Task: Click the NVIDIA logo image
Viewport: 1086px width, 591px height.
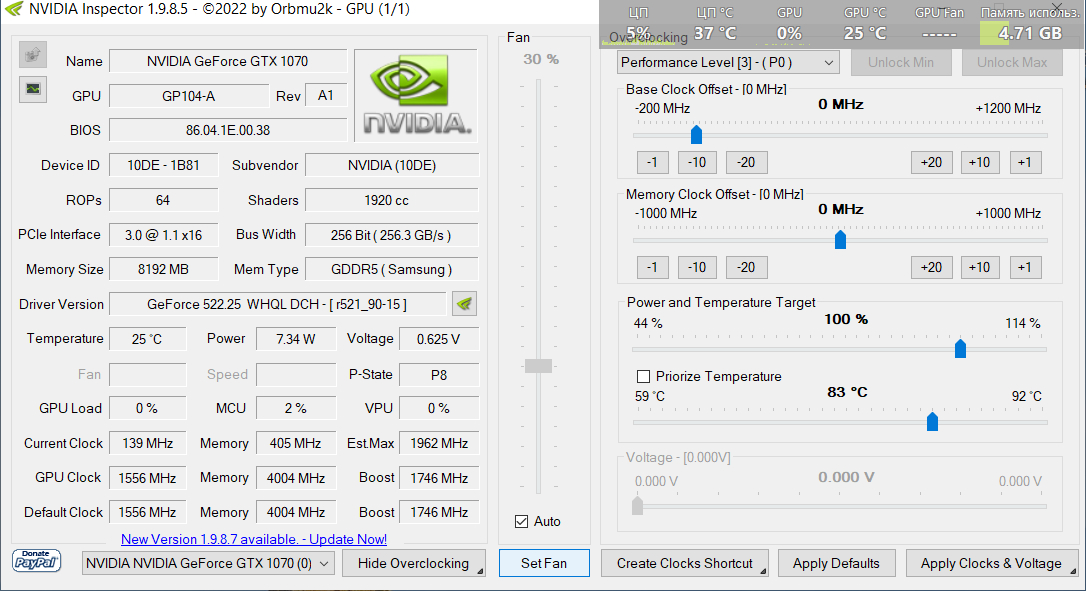Action: click(x=416, y=96)
